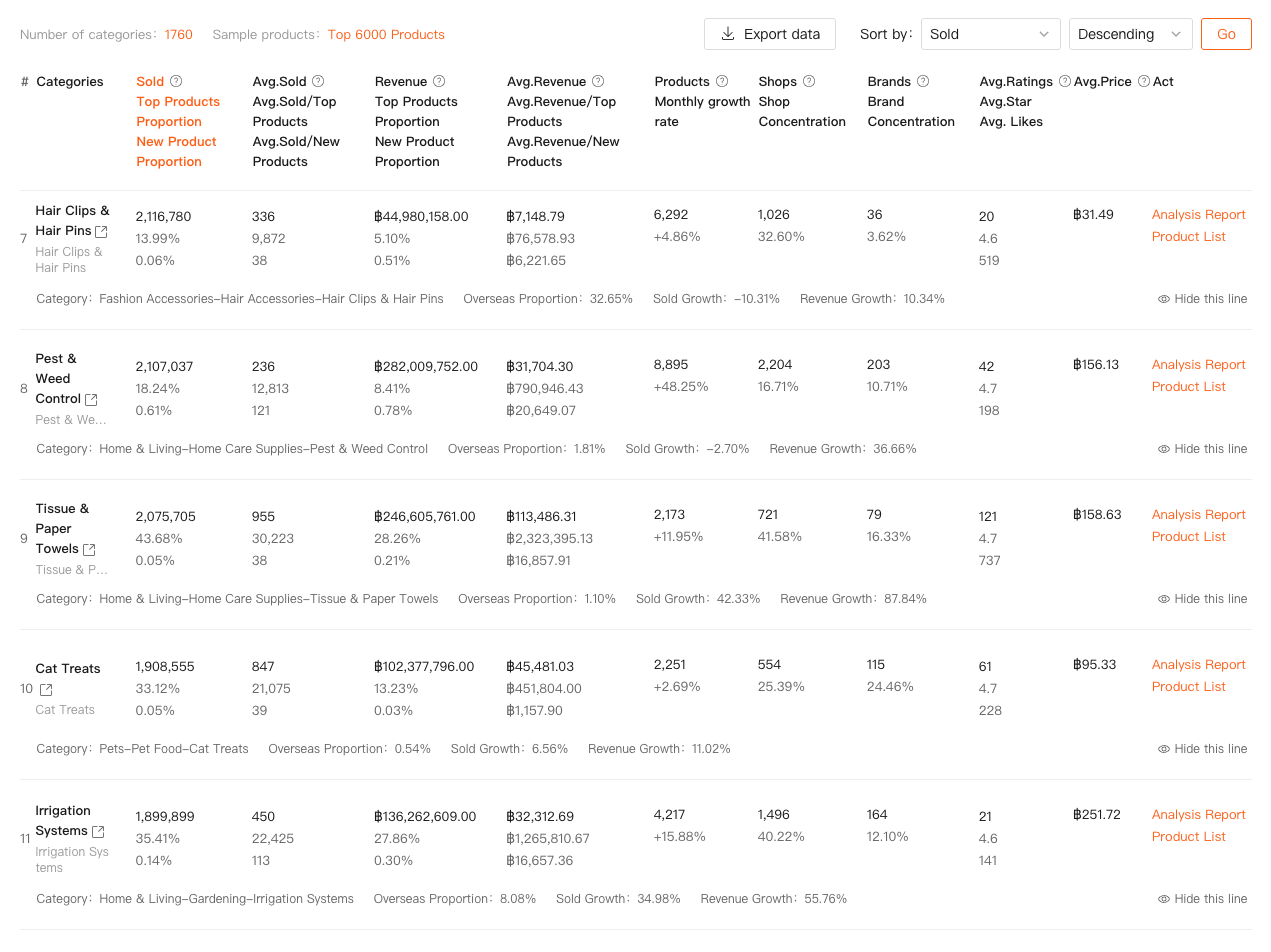Screen dimensions: 1271x952
Task: Open Analysis Report for Pest & Weed Control
Action: pyautogui.click(x=1198, y=365)
